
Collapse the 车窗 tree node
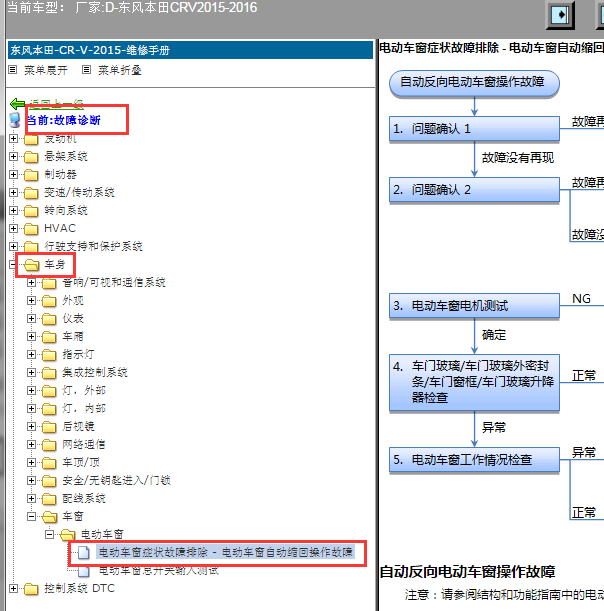31,516
